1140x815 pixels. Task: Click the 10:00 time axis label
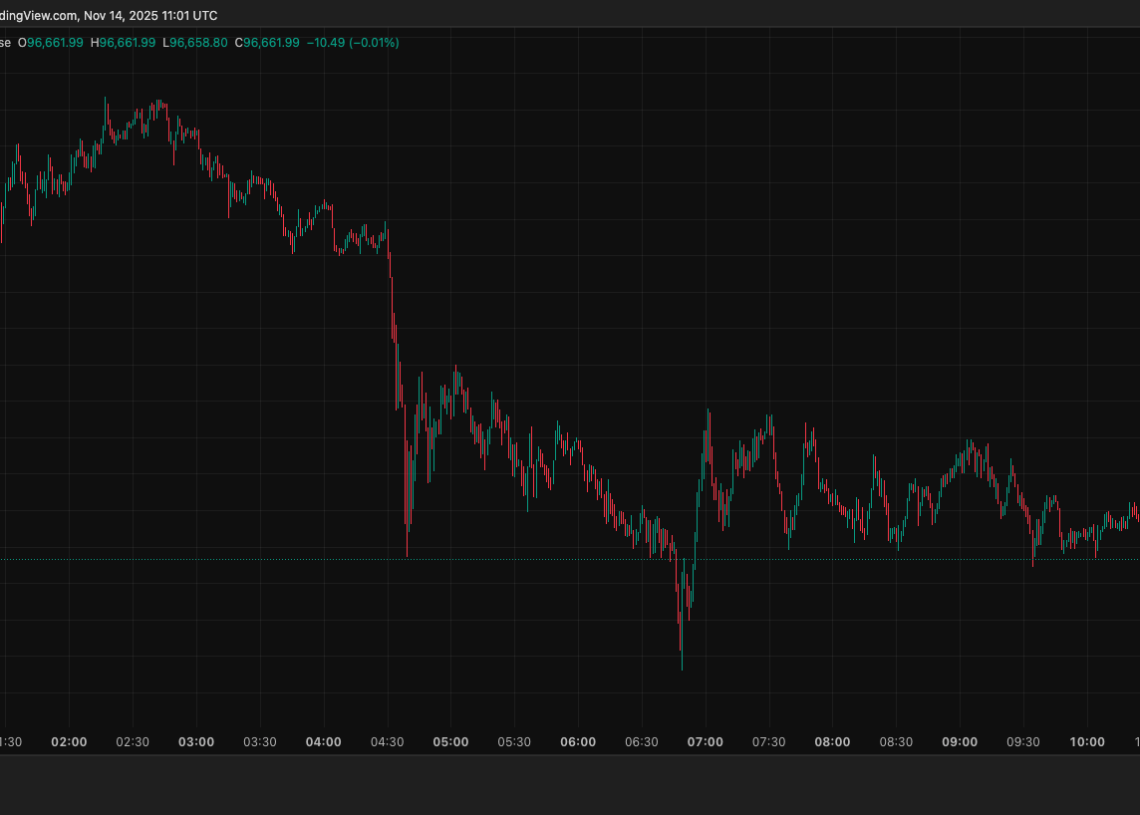pyautogui.click(x=1087, y=742)
